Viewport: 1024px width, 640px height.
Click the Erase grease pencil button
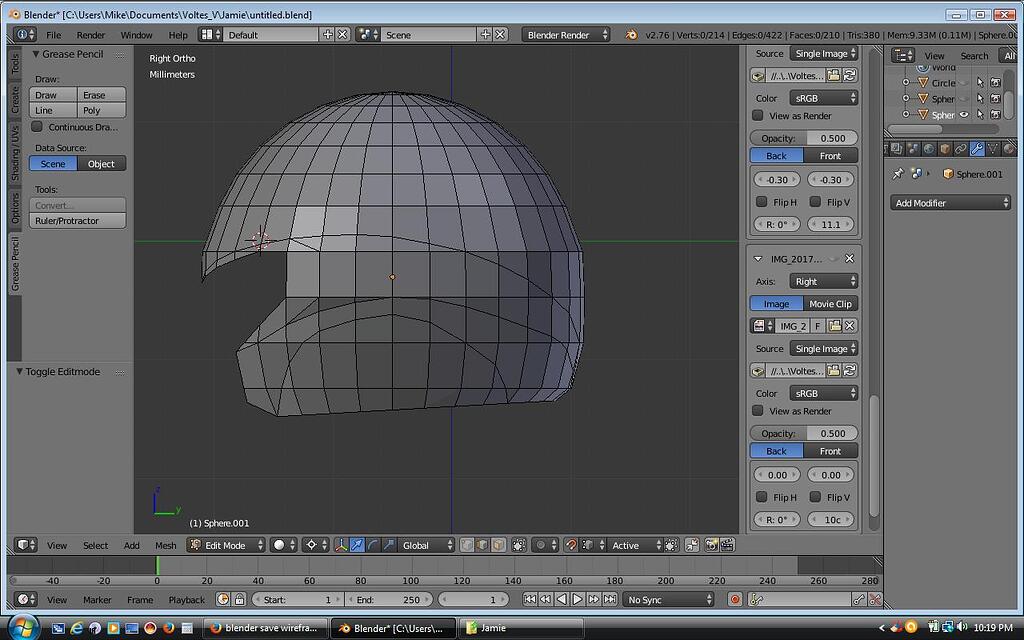tap(101, 95)
